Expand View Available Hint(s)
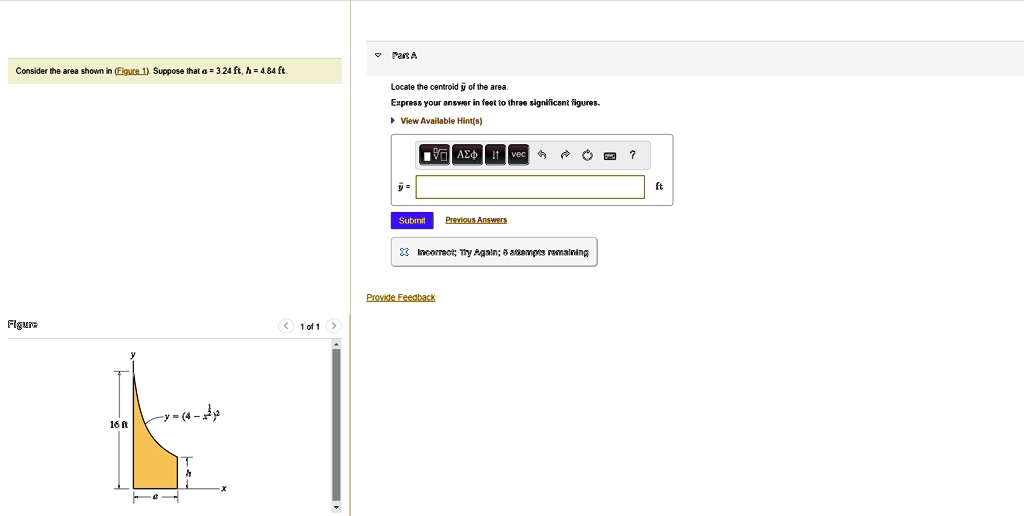Viewport: 1024px width, 516px height. [441, 121]
